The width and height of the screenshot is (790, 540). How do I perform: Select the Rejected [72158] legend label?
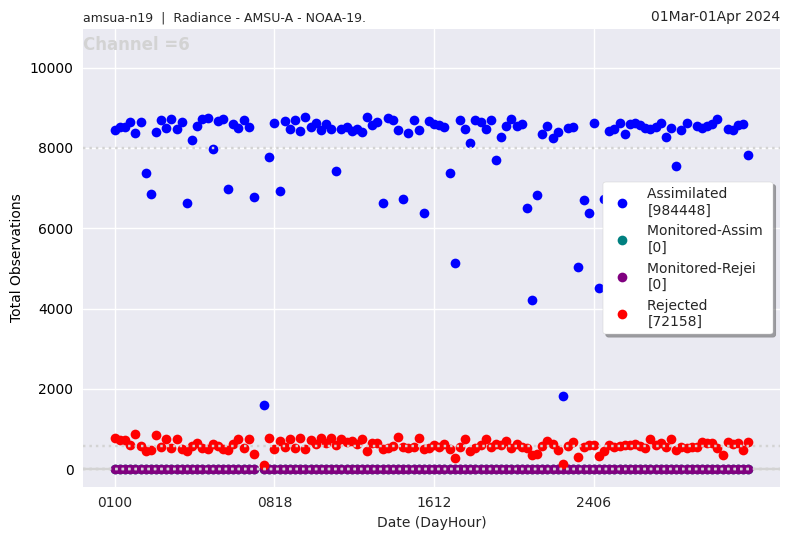click(x=675, y=313)
